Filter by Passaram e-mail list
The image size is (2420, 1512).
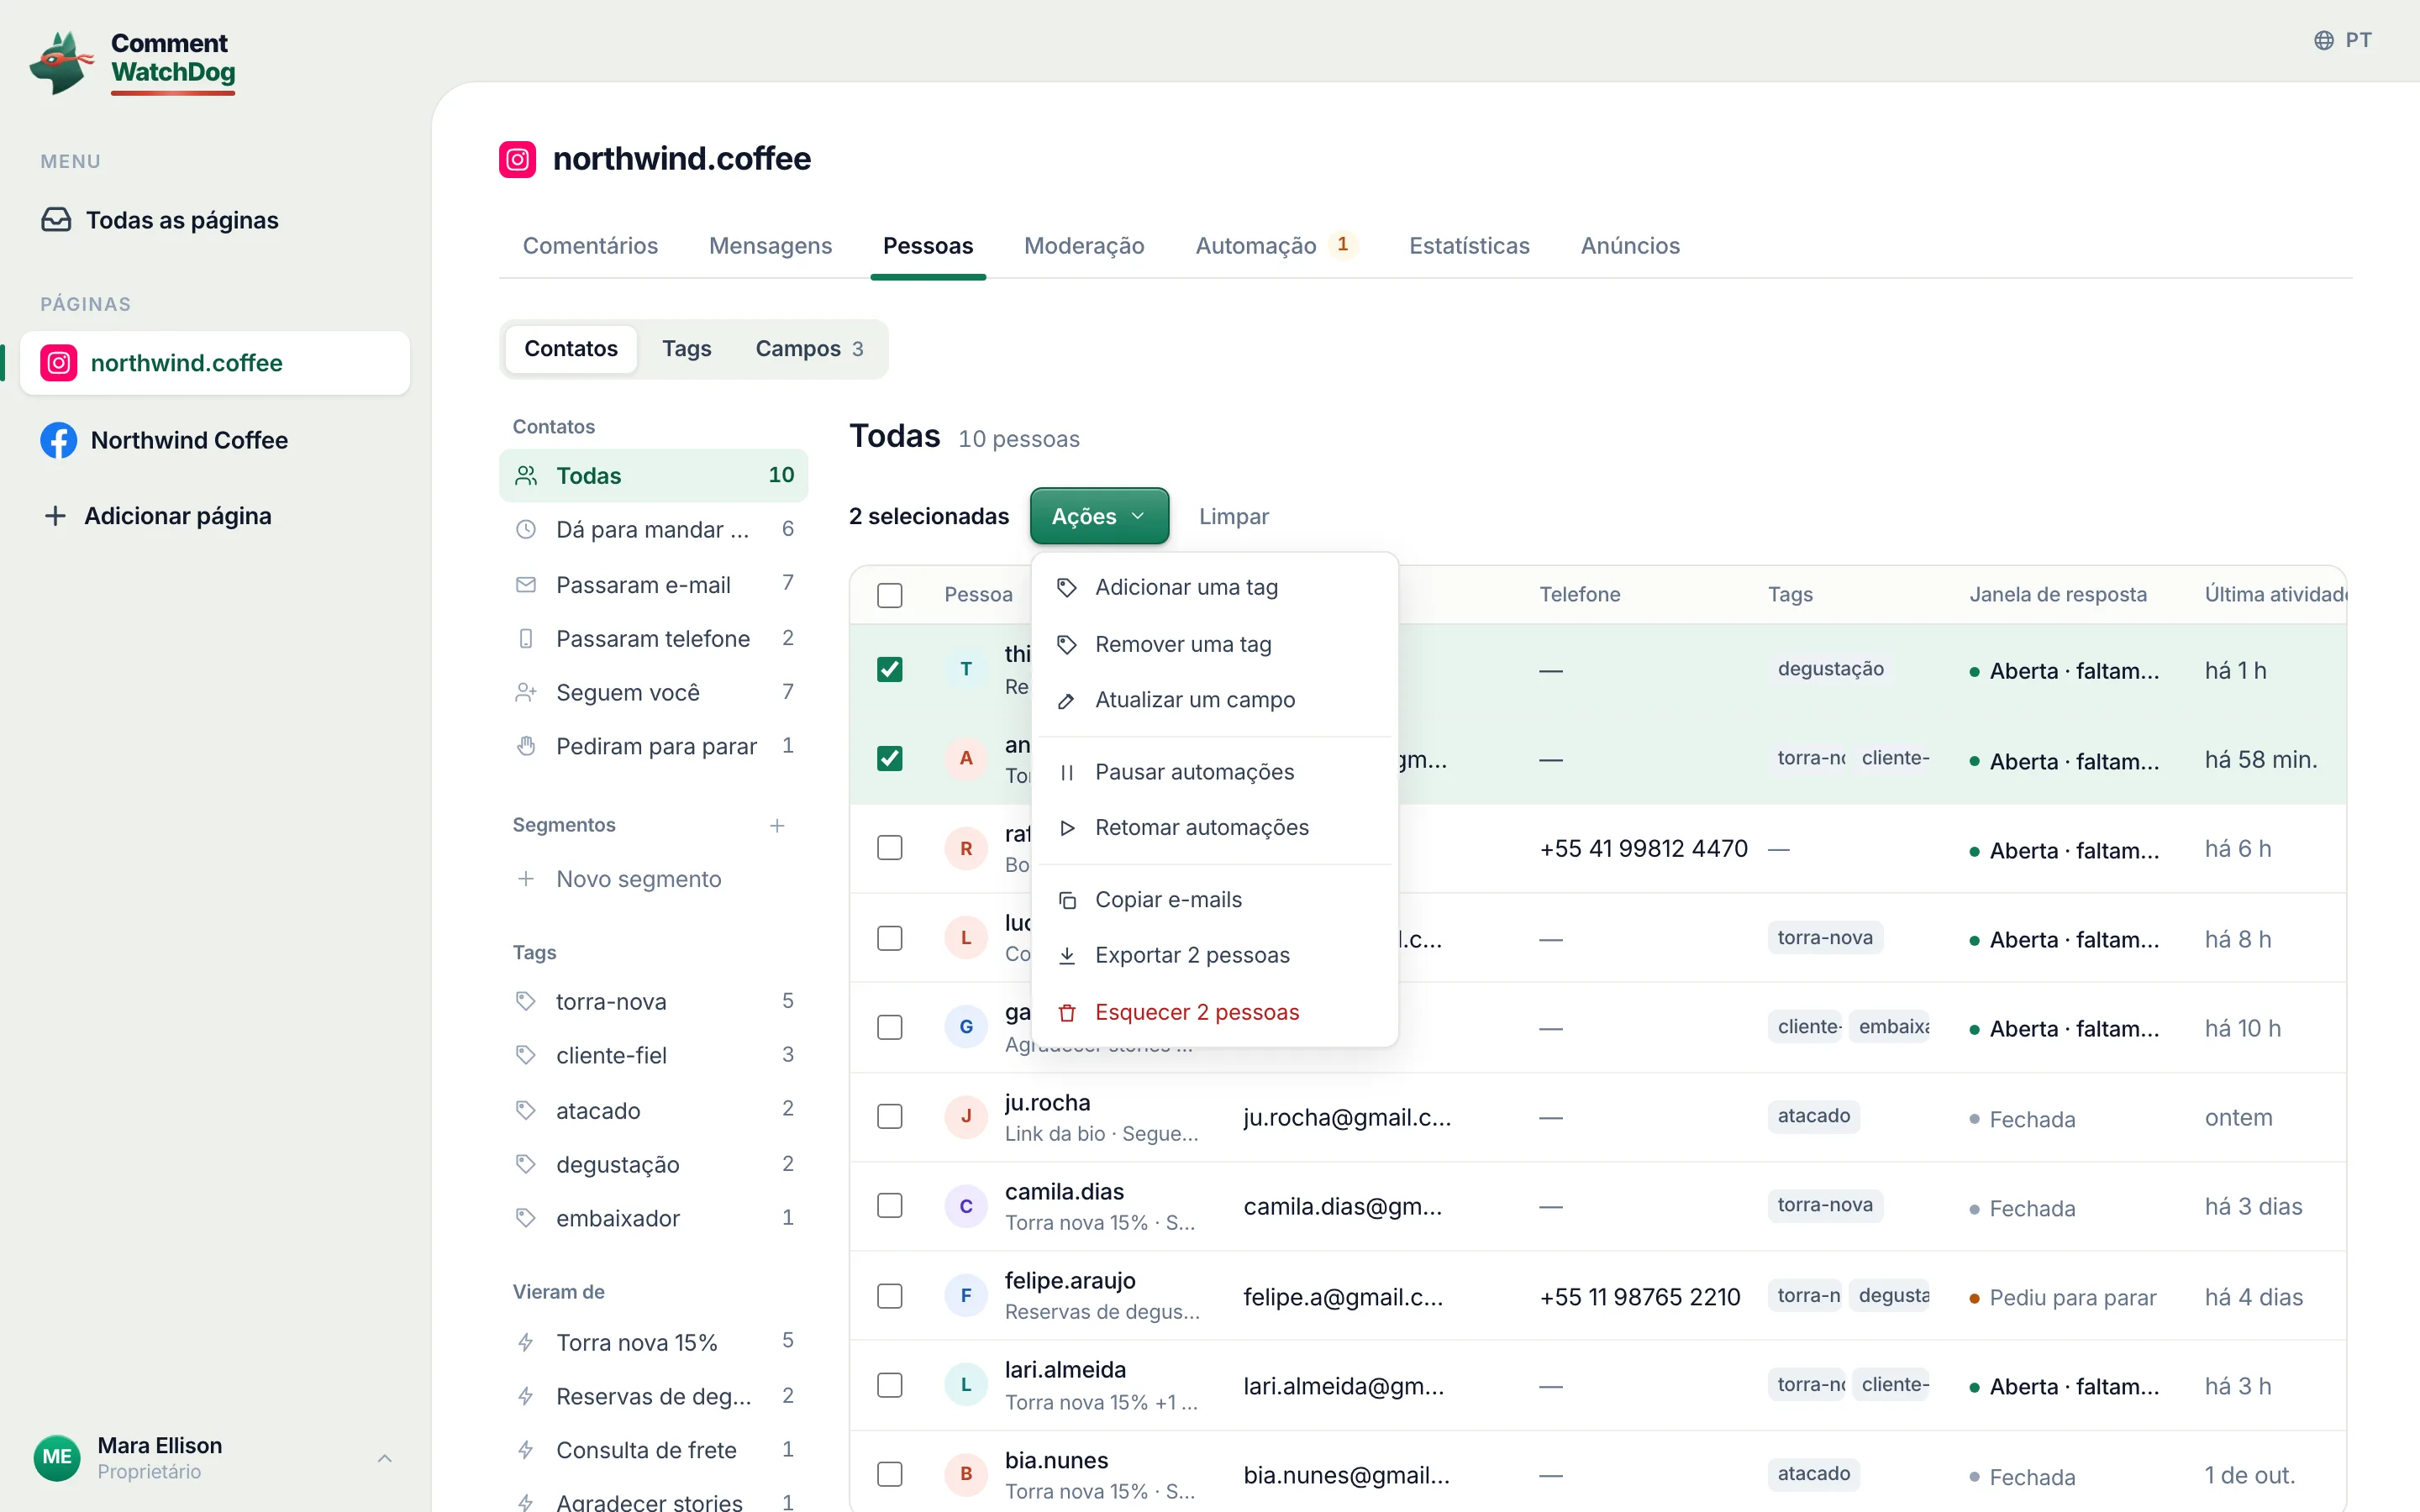click(x=654, y=584)
